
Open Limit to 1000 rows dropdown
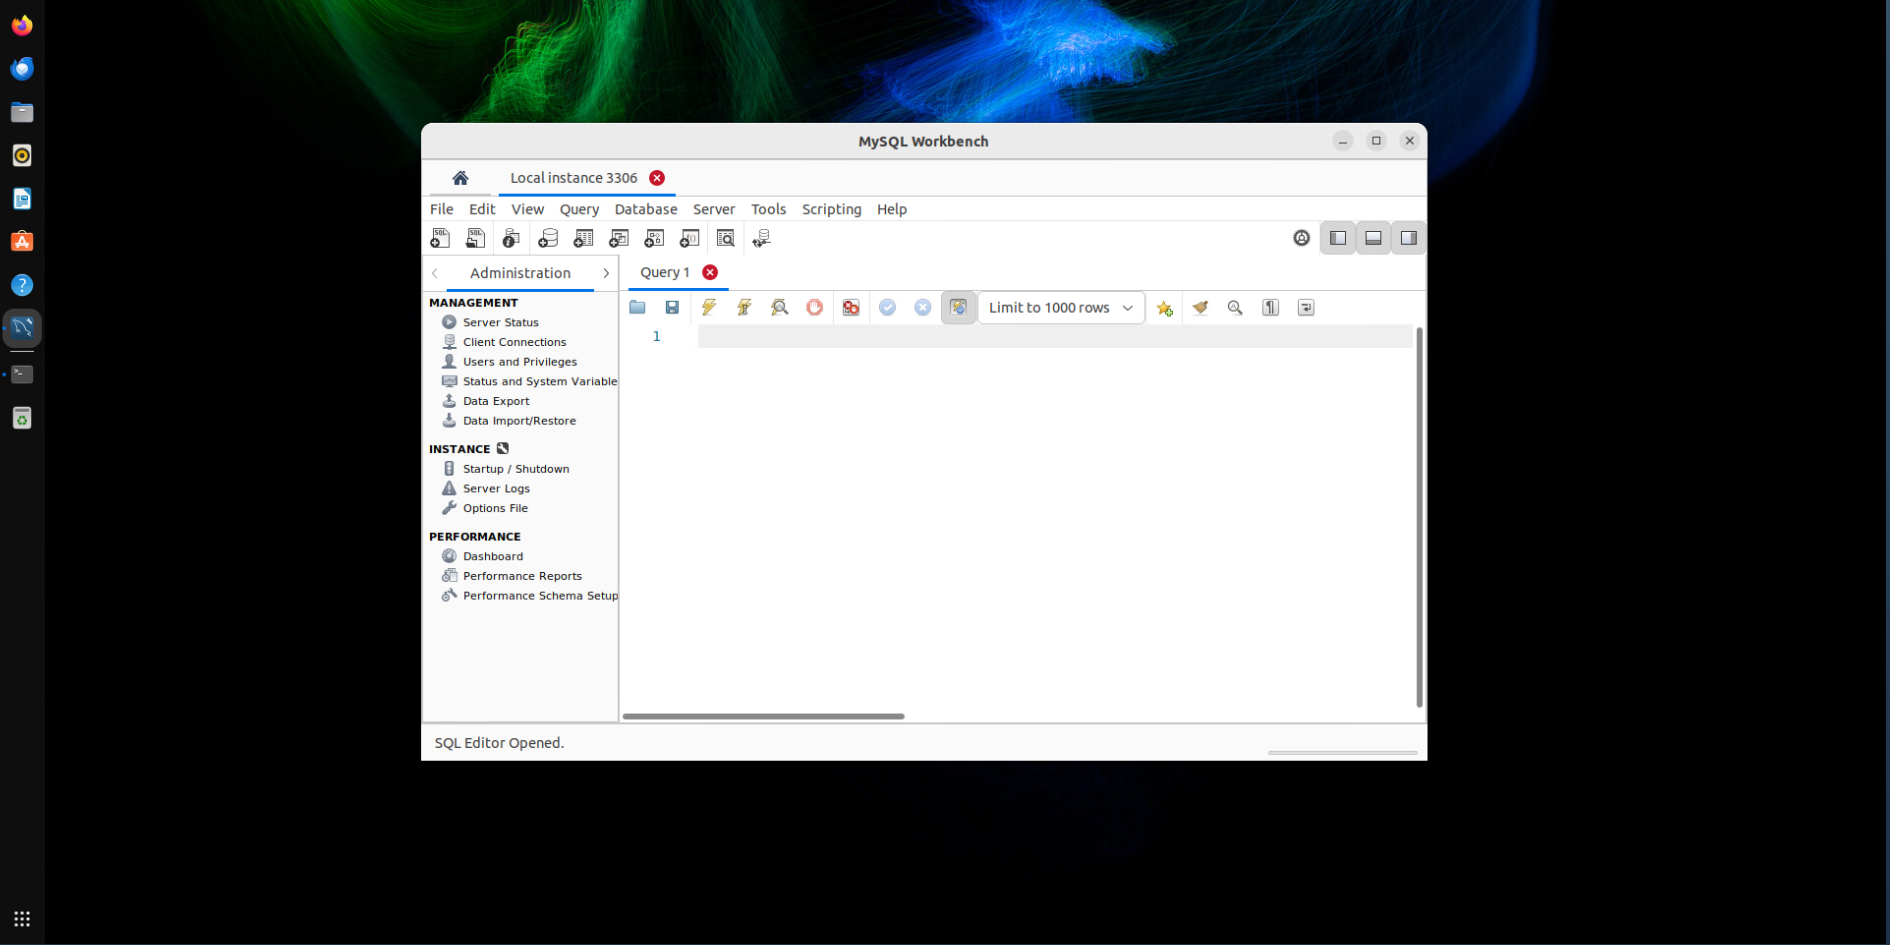pyautogui.click(x=1061, y=307)
